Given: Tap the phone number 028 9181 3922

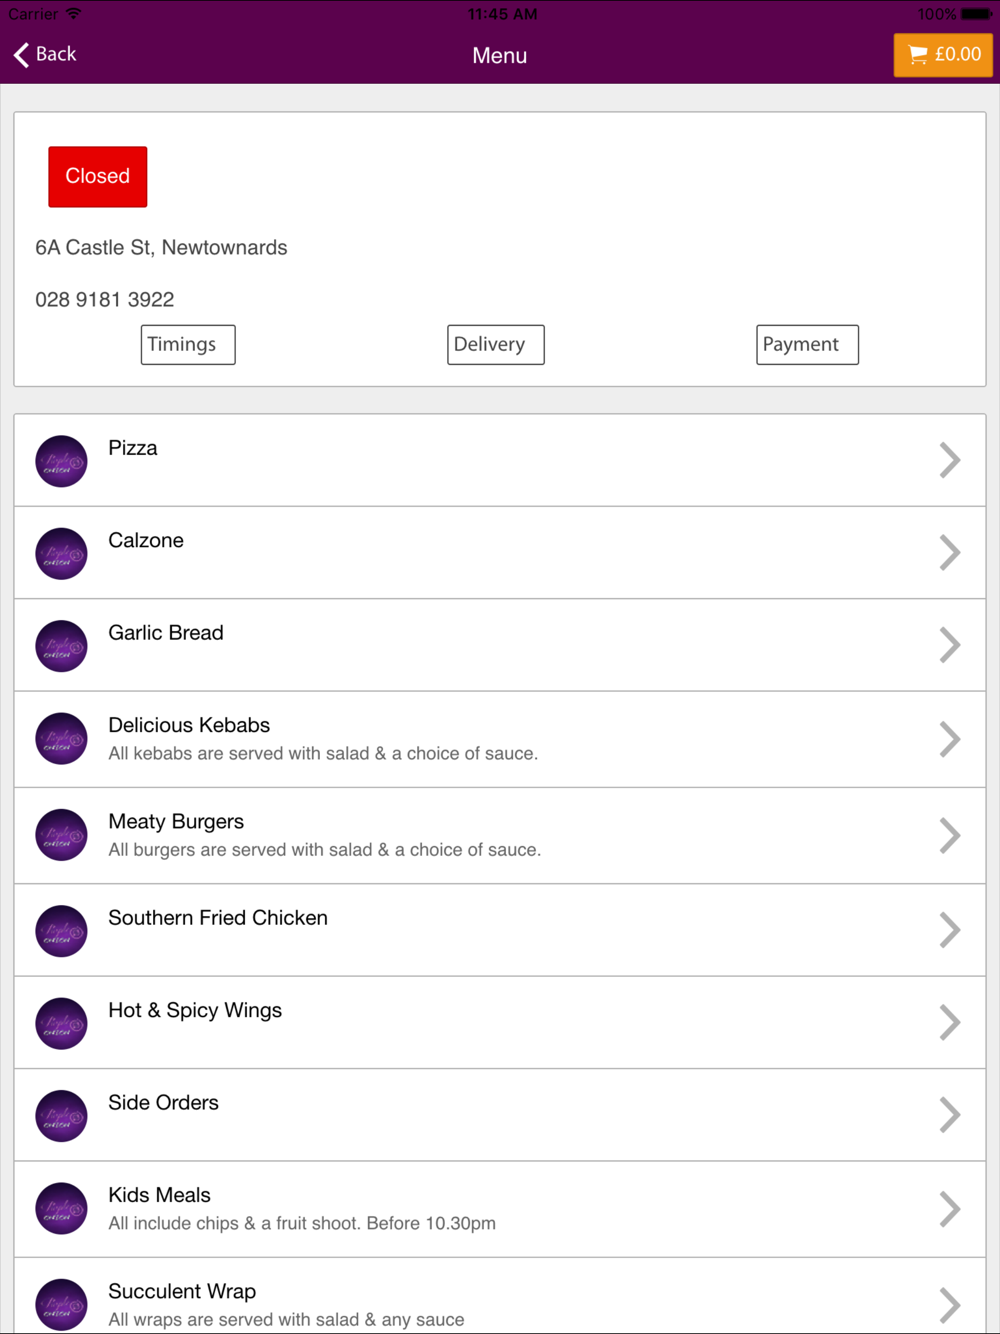Looking at the screenshot, I should [x=105, y=300].
